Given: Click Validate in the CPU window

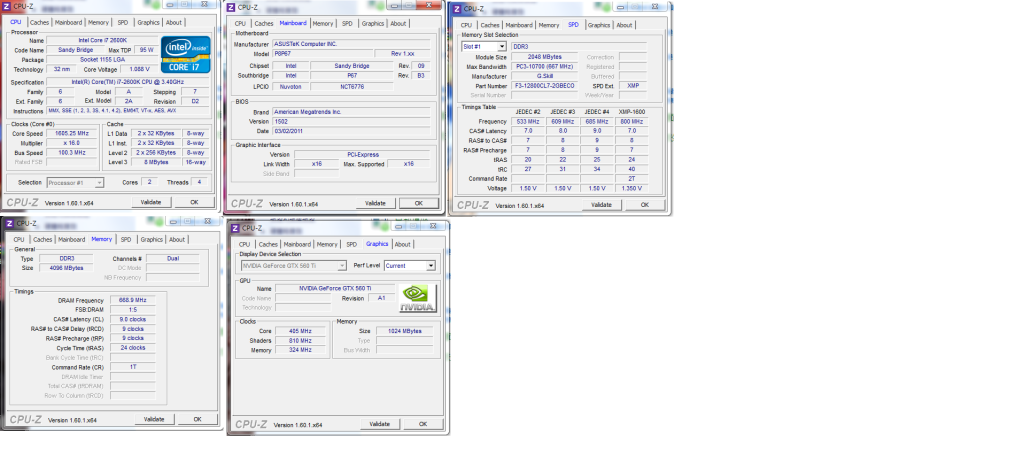Looking at the screenshot, I should (151, 202).
